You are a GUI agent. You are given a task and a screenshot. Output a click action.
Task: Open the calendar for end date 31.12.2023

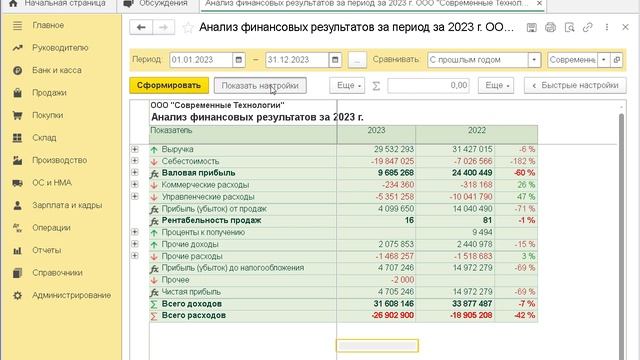pyautogui.click(x=335, y=60)
